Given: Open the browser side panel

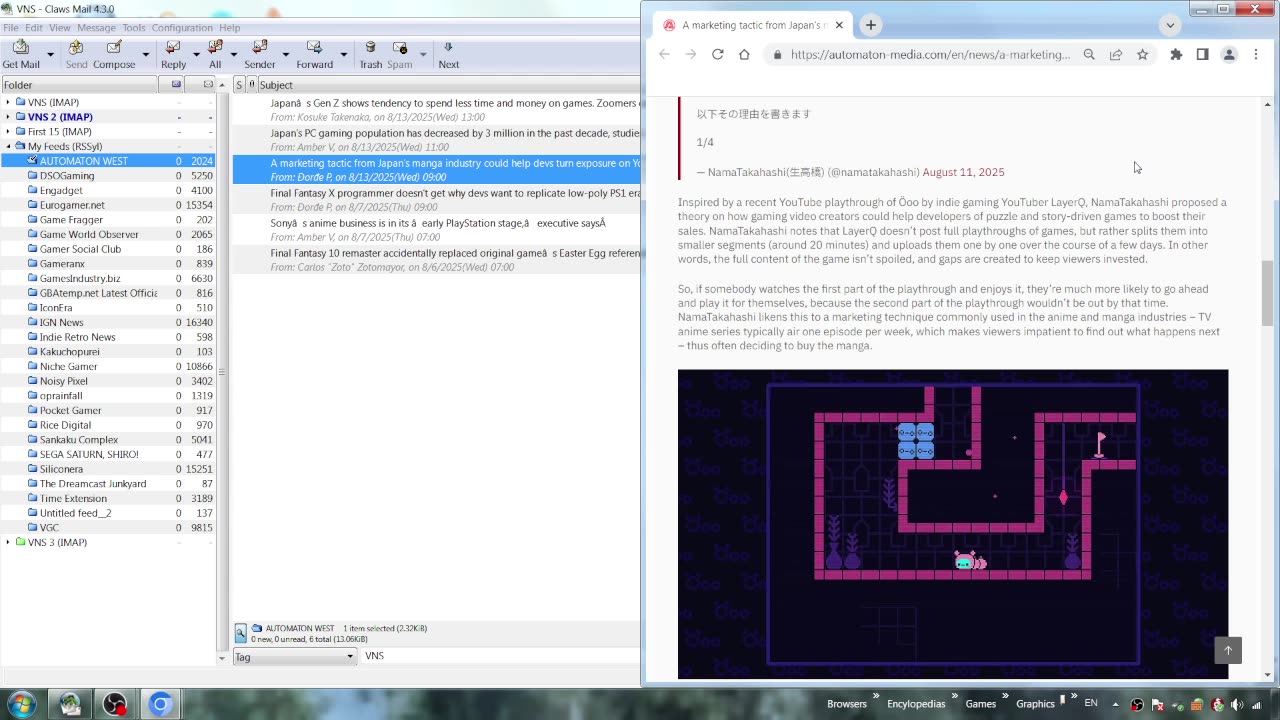Looking at the screenshot, I should 1202,55.
